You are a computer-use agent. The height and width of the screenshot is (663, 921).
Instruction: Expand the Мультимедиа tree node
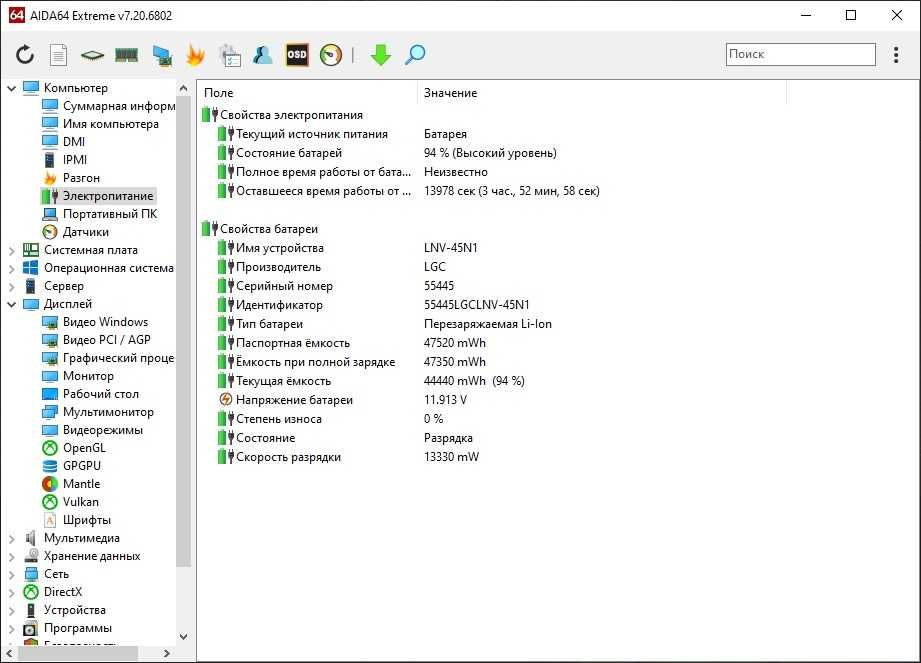tap(11, 539)
